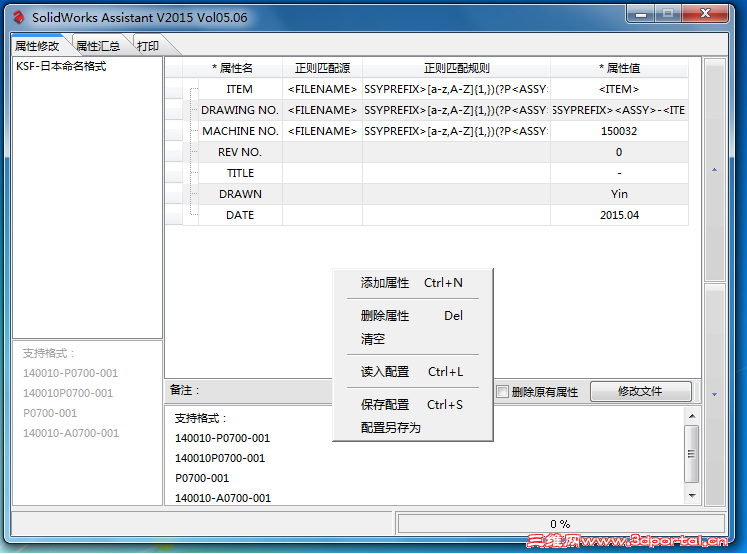
Task: Click the Yin value in DRAWN row
Action: [x=619, y=194]
